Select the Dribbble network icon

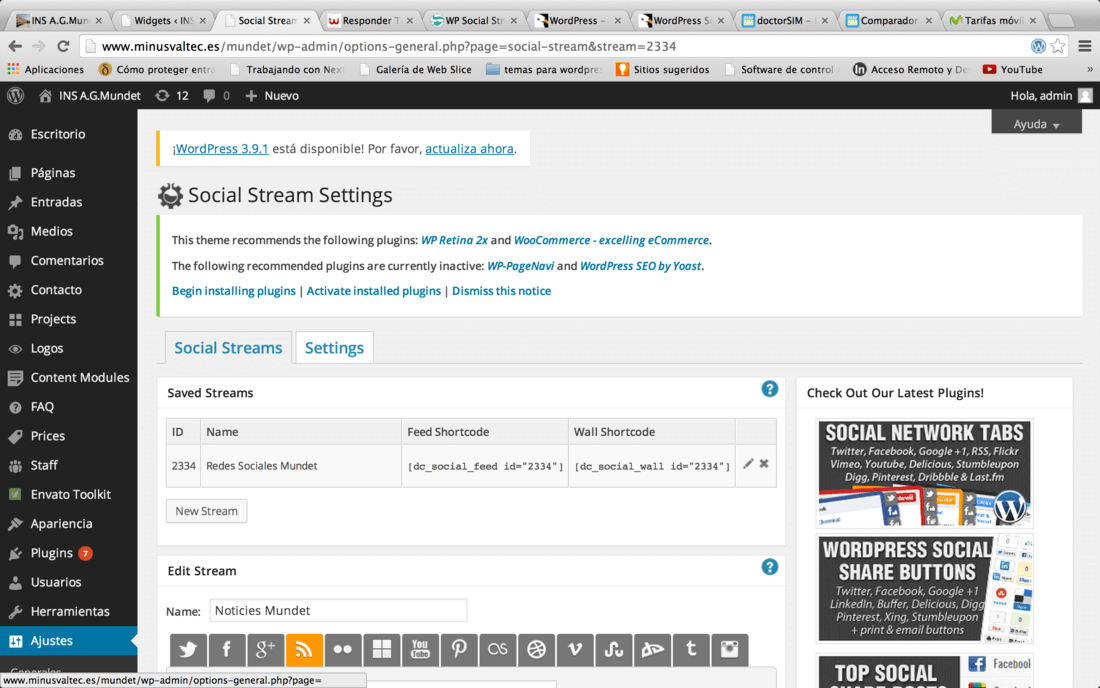(536, 649)
